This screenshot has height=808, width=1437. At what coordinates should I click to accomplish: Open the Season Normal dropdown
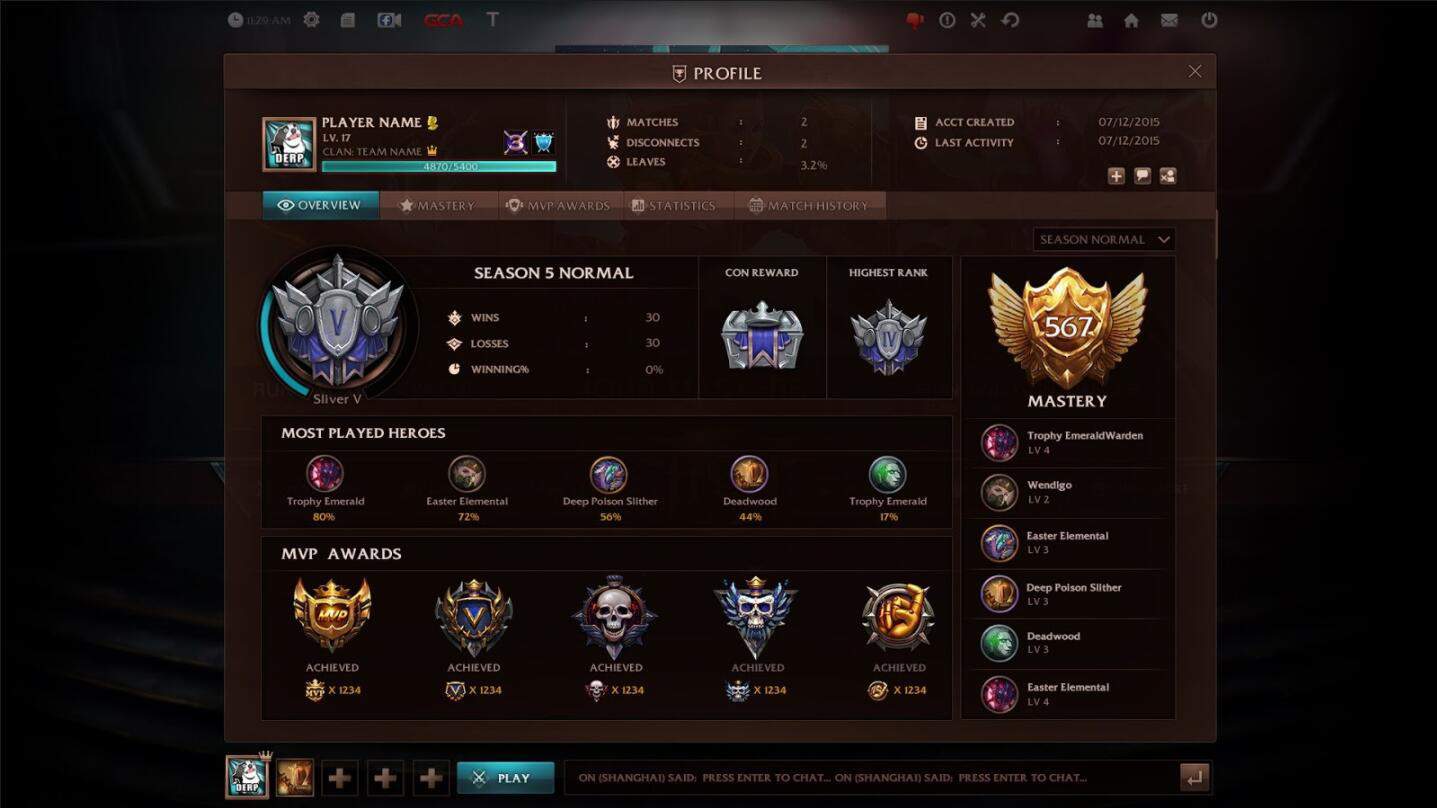(x=1104, y=239)
